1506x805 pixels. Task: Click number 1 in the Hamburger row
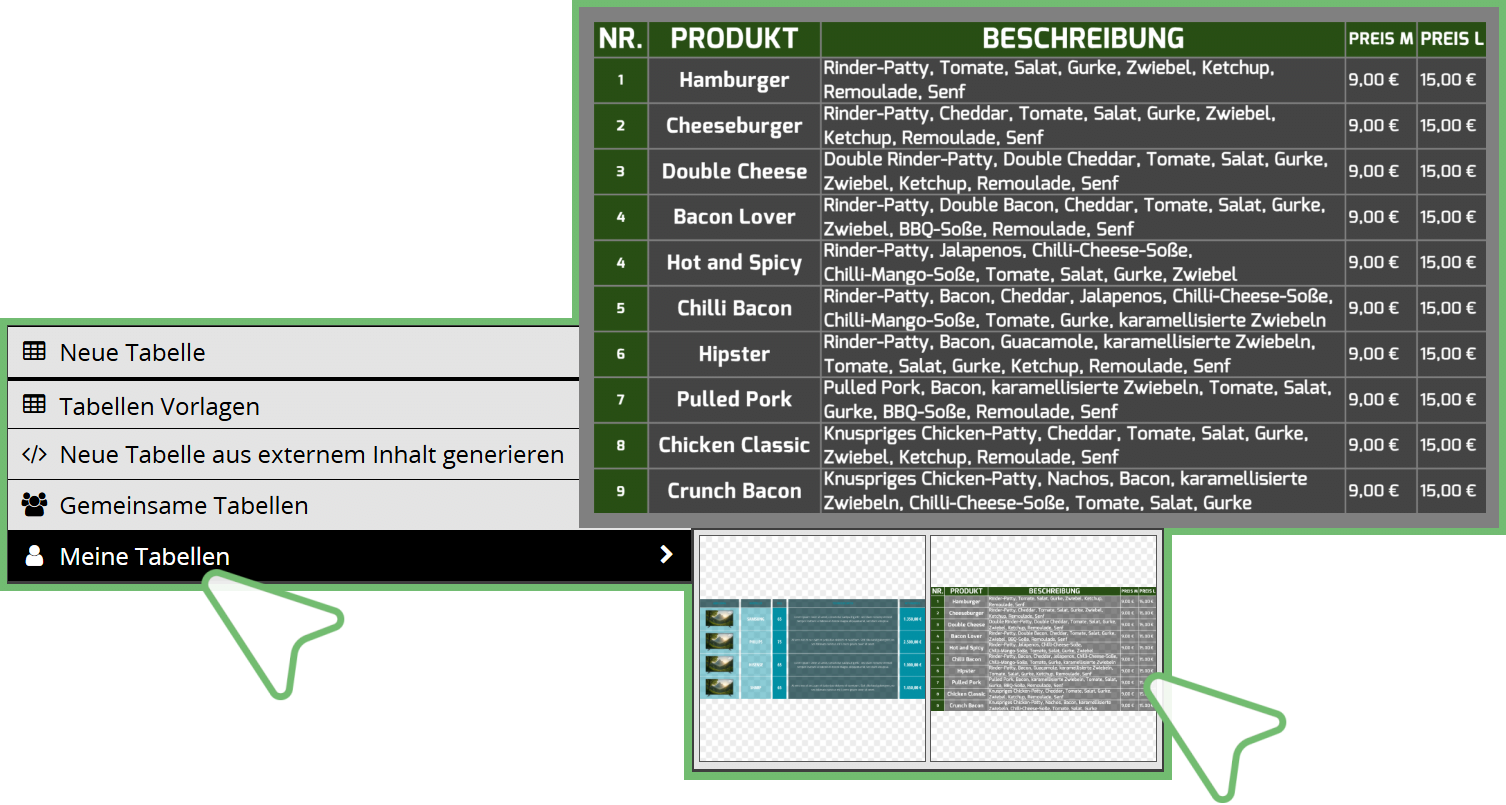coord(621,80)
